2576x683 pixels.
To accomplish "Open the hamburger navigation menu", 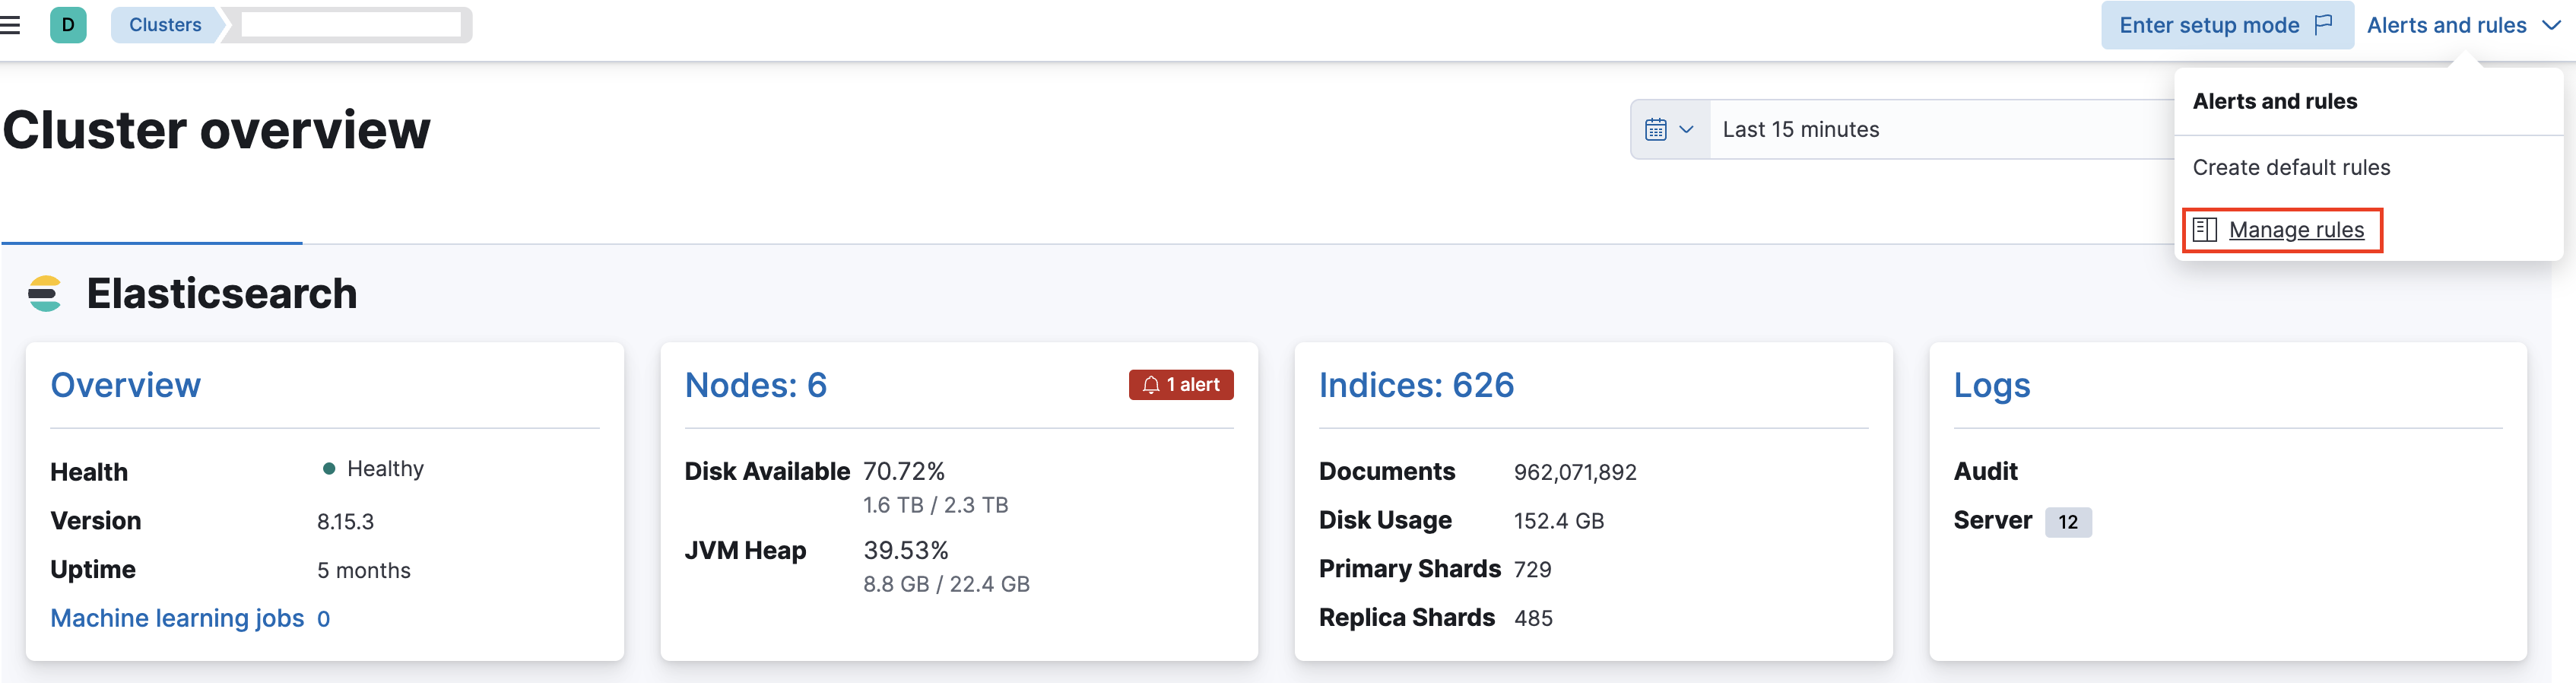I will click(10, 25).
